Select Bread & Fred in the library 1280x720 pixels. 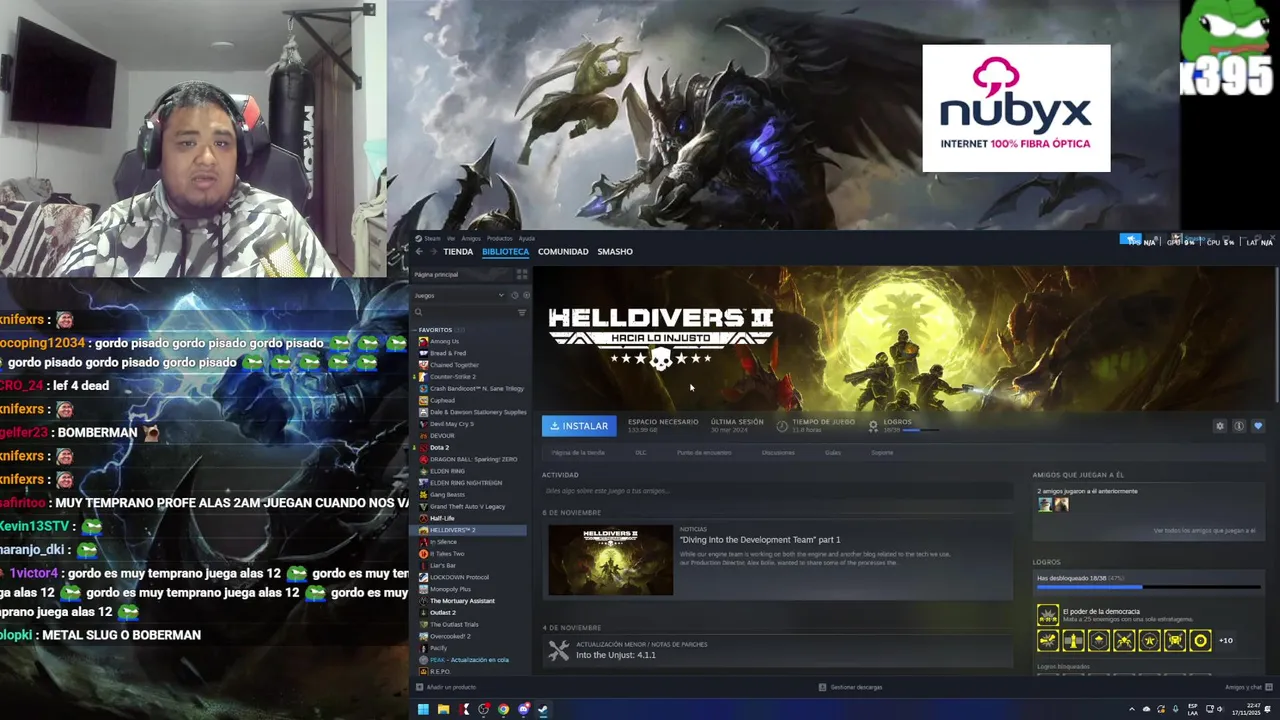(x=447, y=353)
